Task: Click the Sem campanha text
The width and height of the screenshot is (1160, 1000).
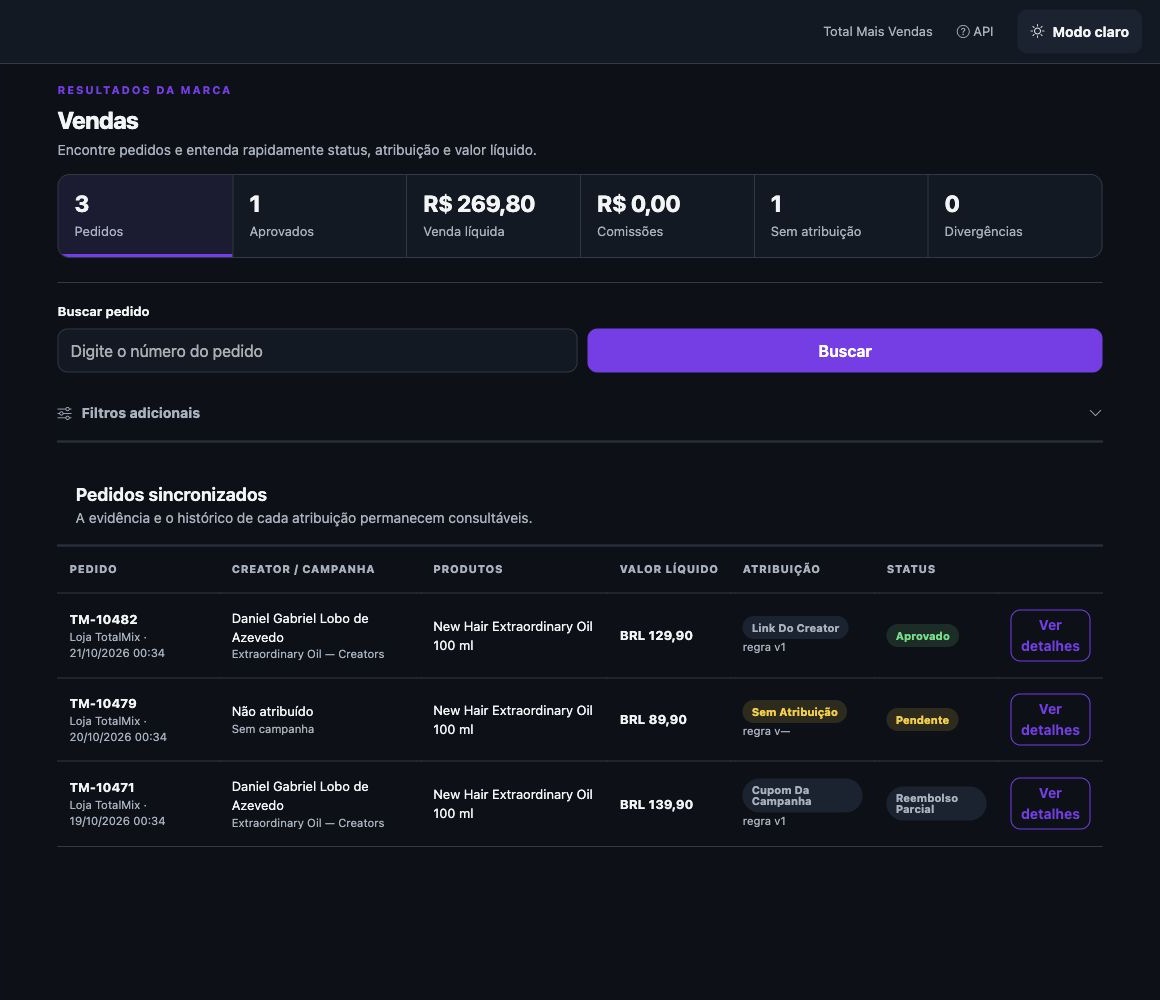Action: click(273, 729)
